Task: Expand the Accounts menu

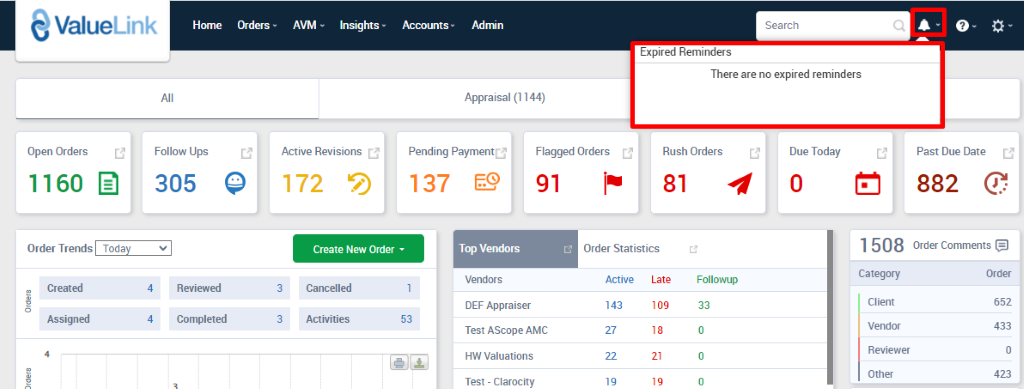Action: point(428,25)
